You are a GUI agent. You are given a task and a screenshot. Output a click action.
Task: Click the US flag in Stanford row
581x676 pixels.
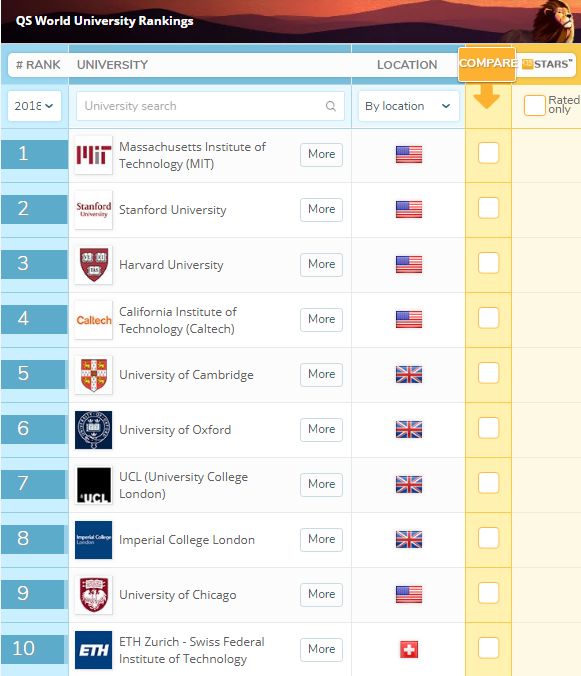tap(409, 210)
